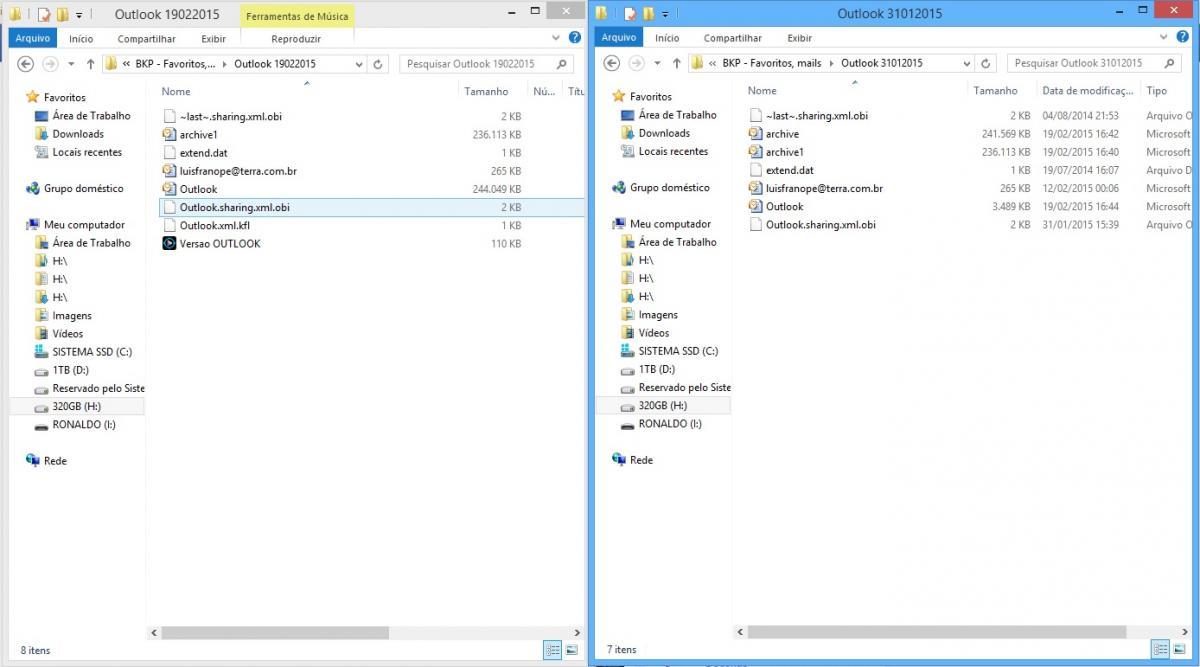The image size is (1200, 667).
Task: Click Forward arrow in left Outlook 19022015 window
Action: [x=49, y=63]
